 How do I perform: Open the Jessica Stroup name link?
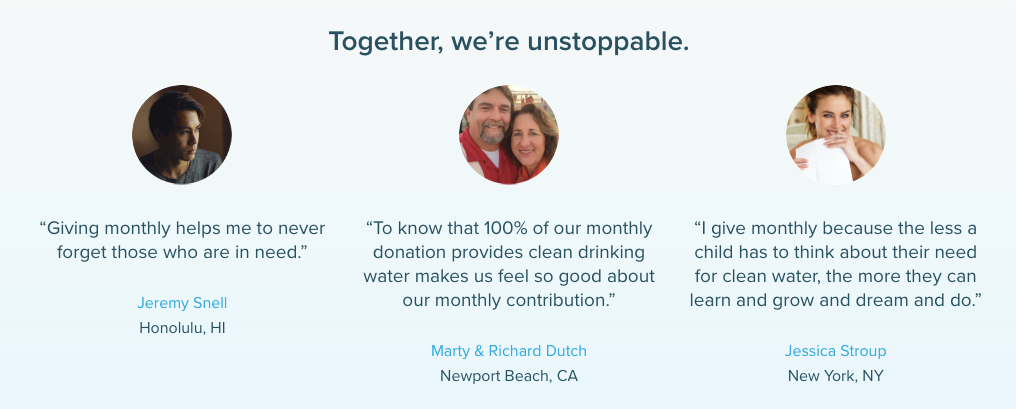(835, 351)
